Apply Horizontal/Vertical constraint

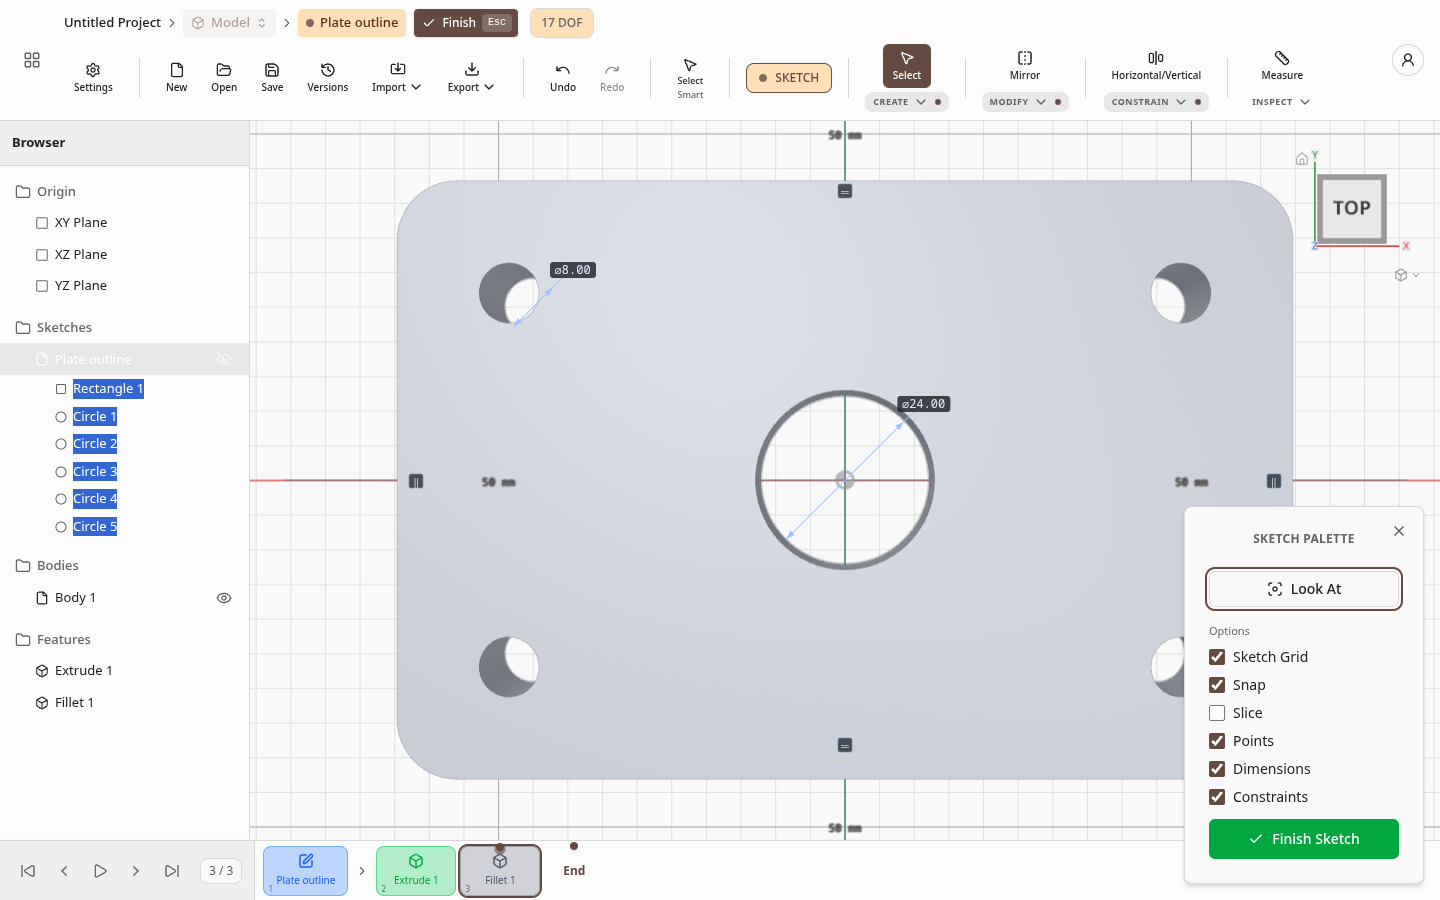[1156, 66]
